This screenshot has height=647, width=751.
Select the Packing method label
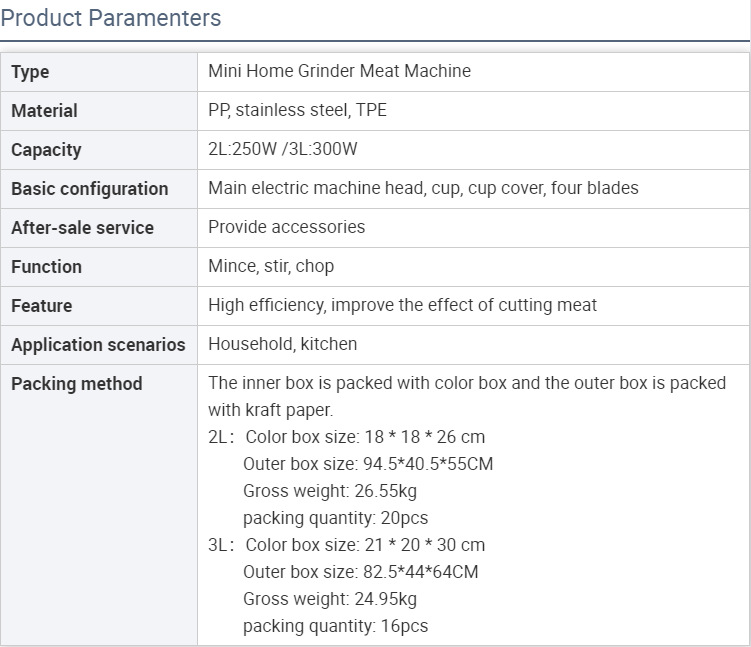76,384
